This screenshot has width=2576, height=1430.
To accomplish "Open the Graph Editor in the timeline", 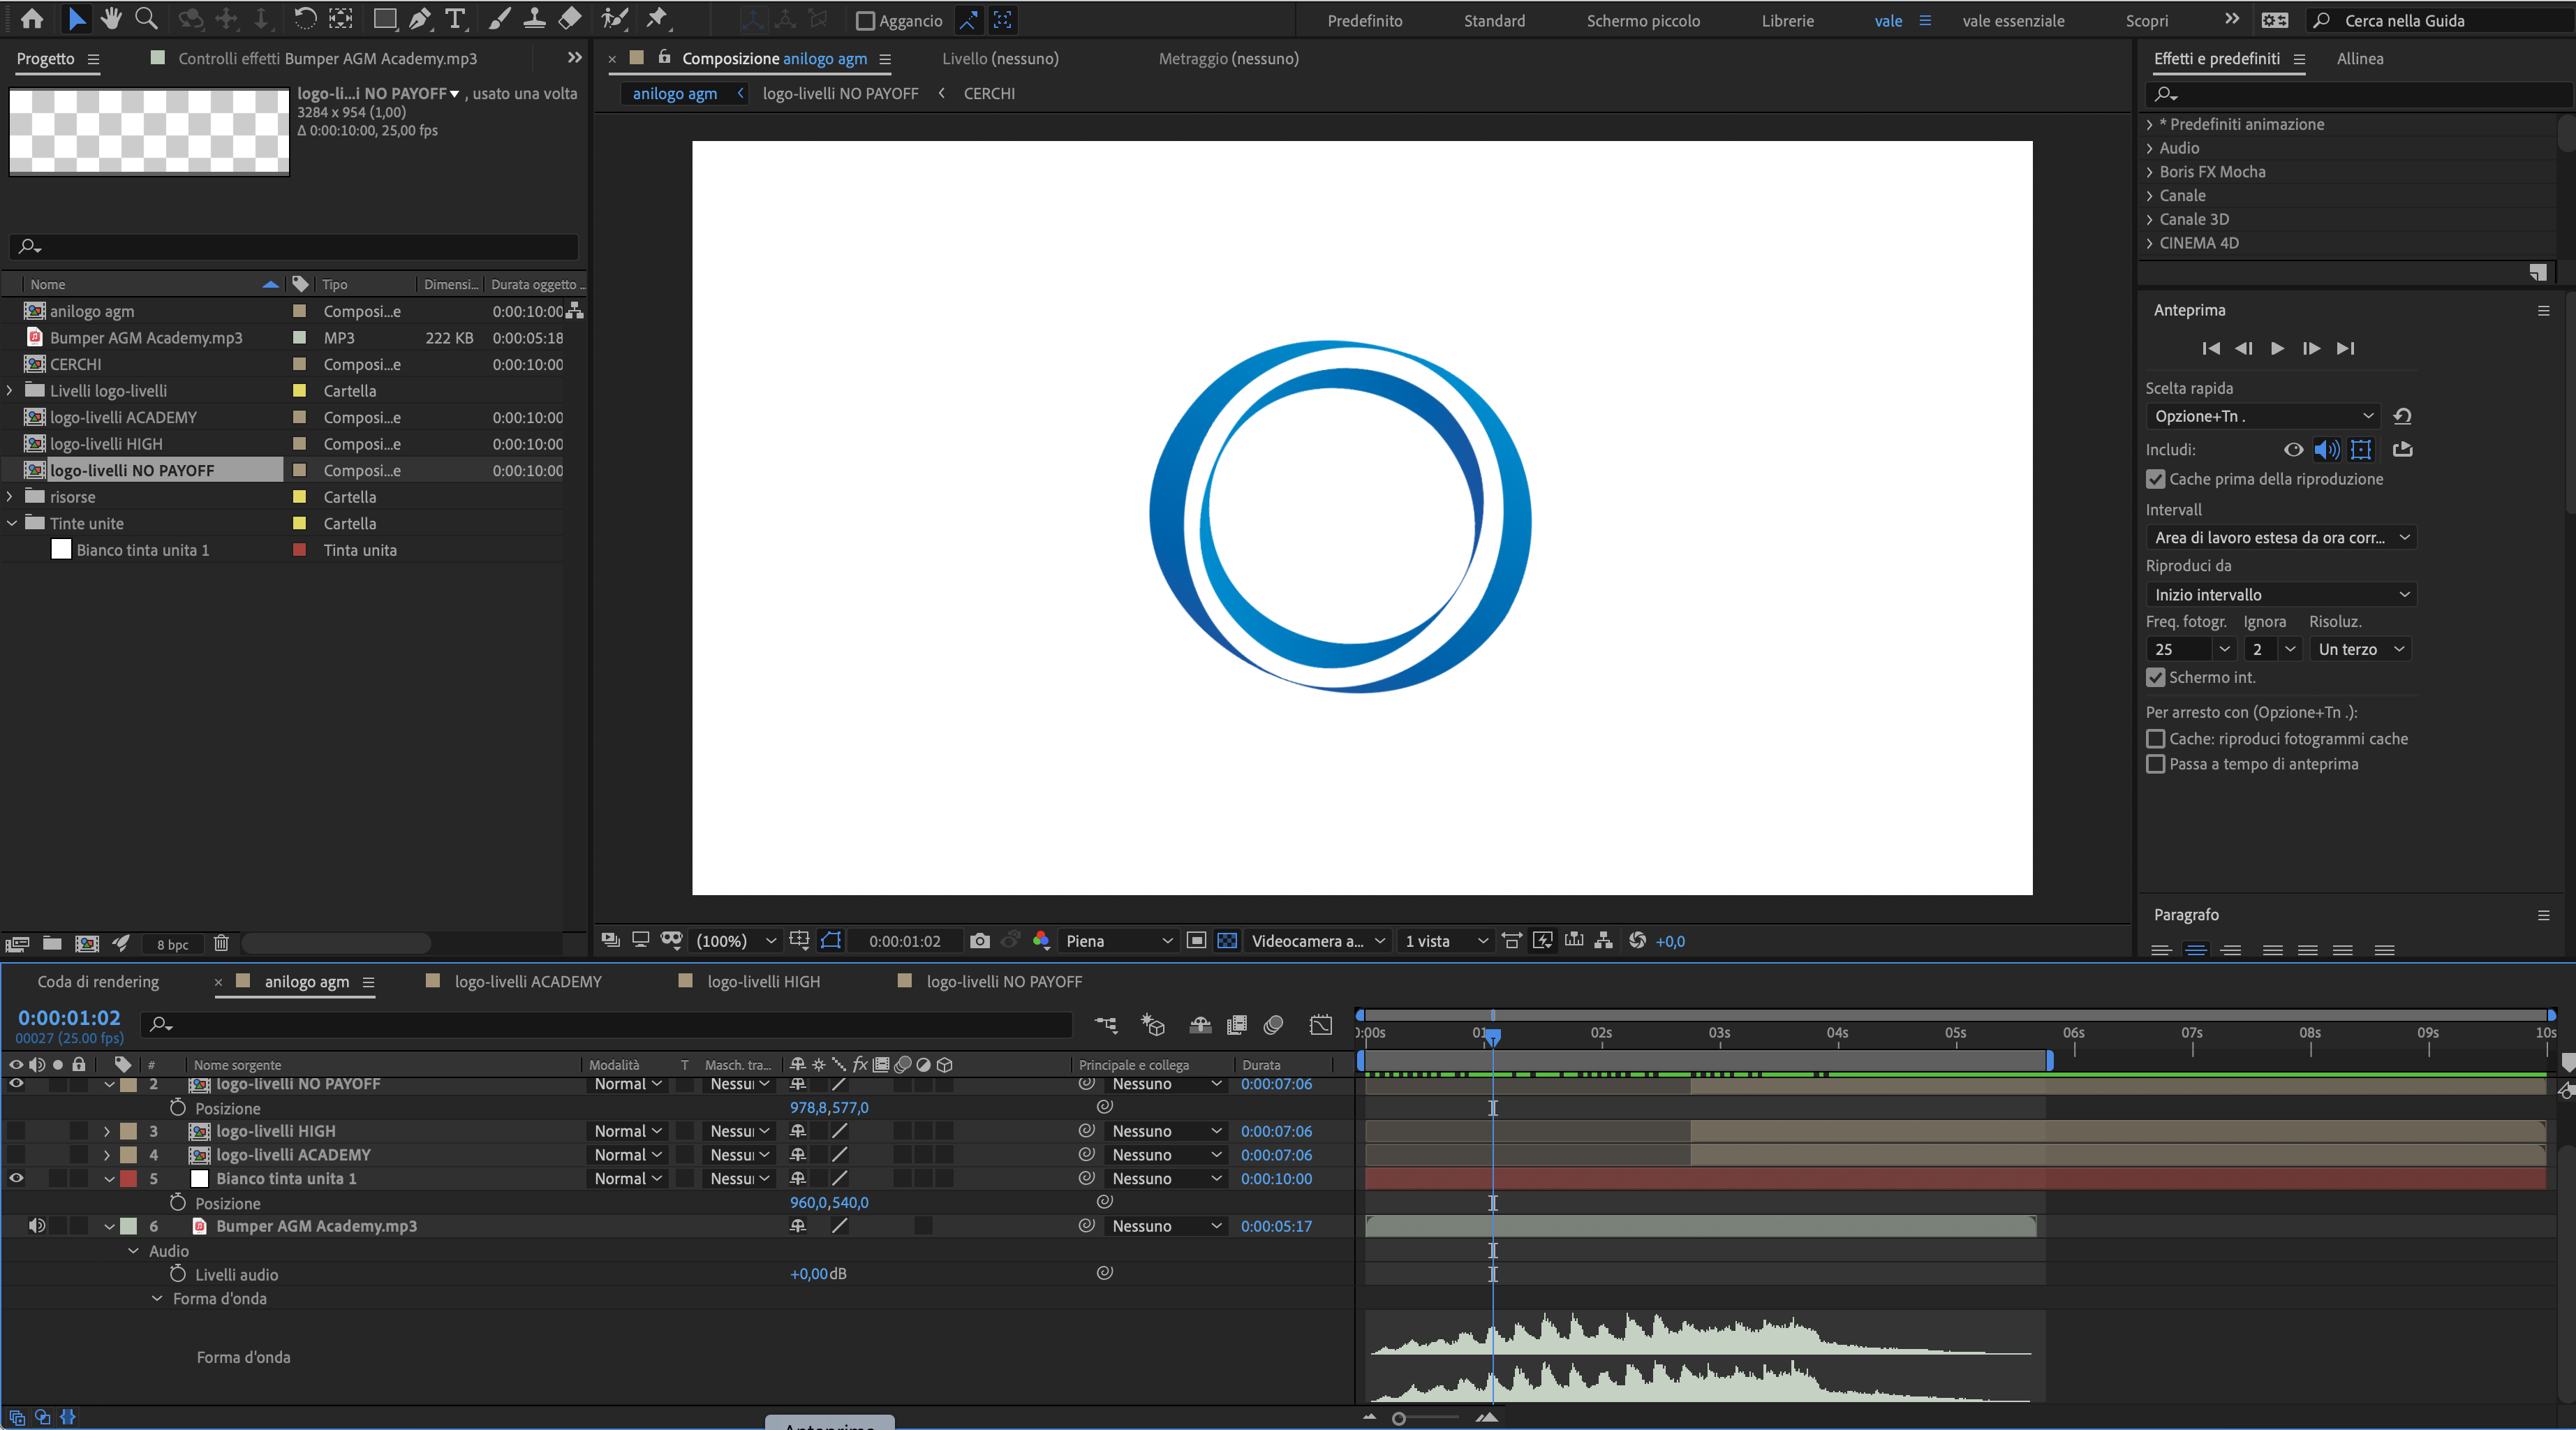I will click(x=1321, y=1025).
